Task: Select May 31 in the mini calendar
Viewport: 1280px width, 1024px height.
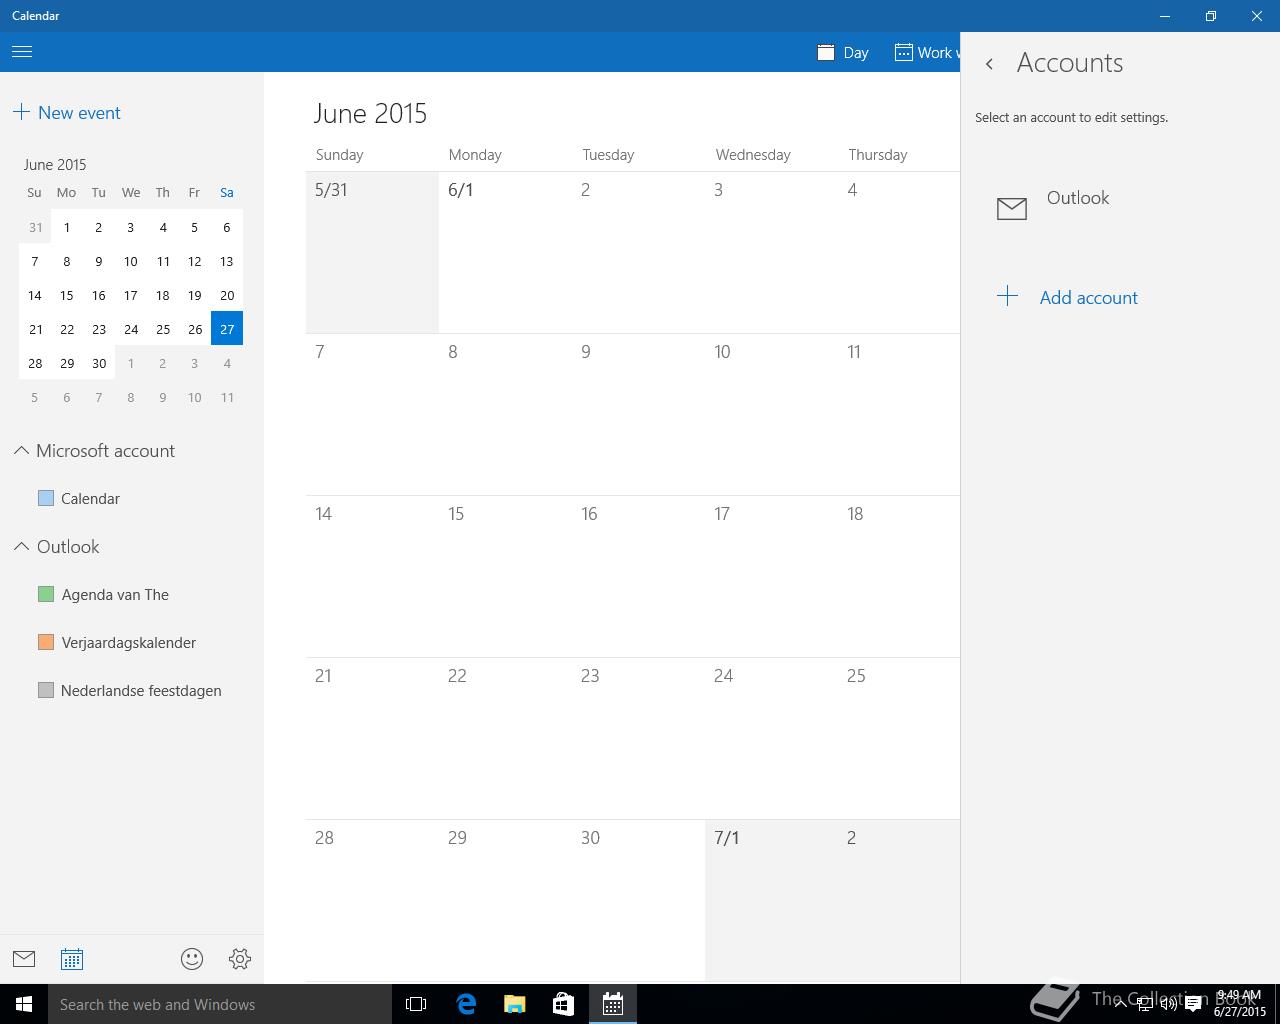Action: pyautogui.click(x=35, y=227)
